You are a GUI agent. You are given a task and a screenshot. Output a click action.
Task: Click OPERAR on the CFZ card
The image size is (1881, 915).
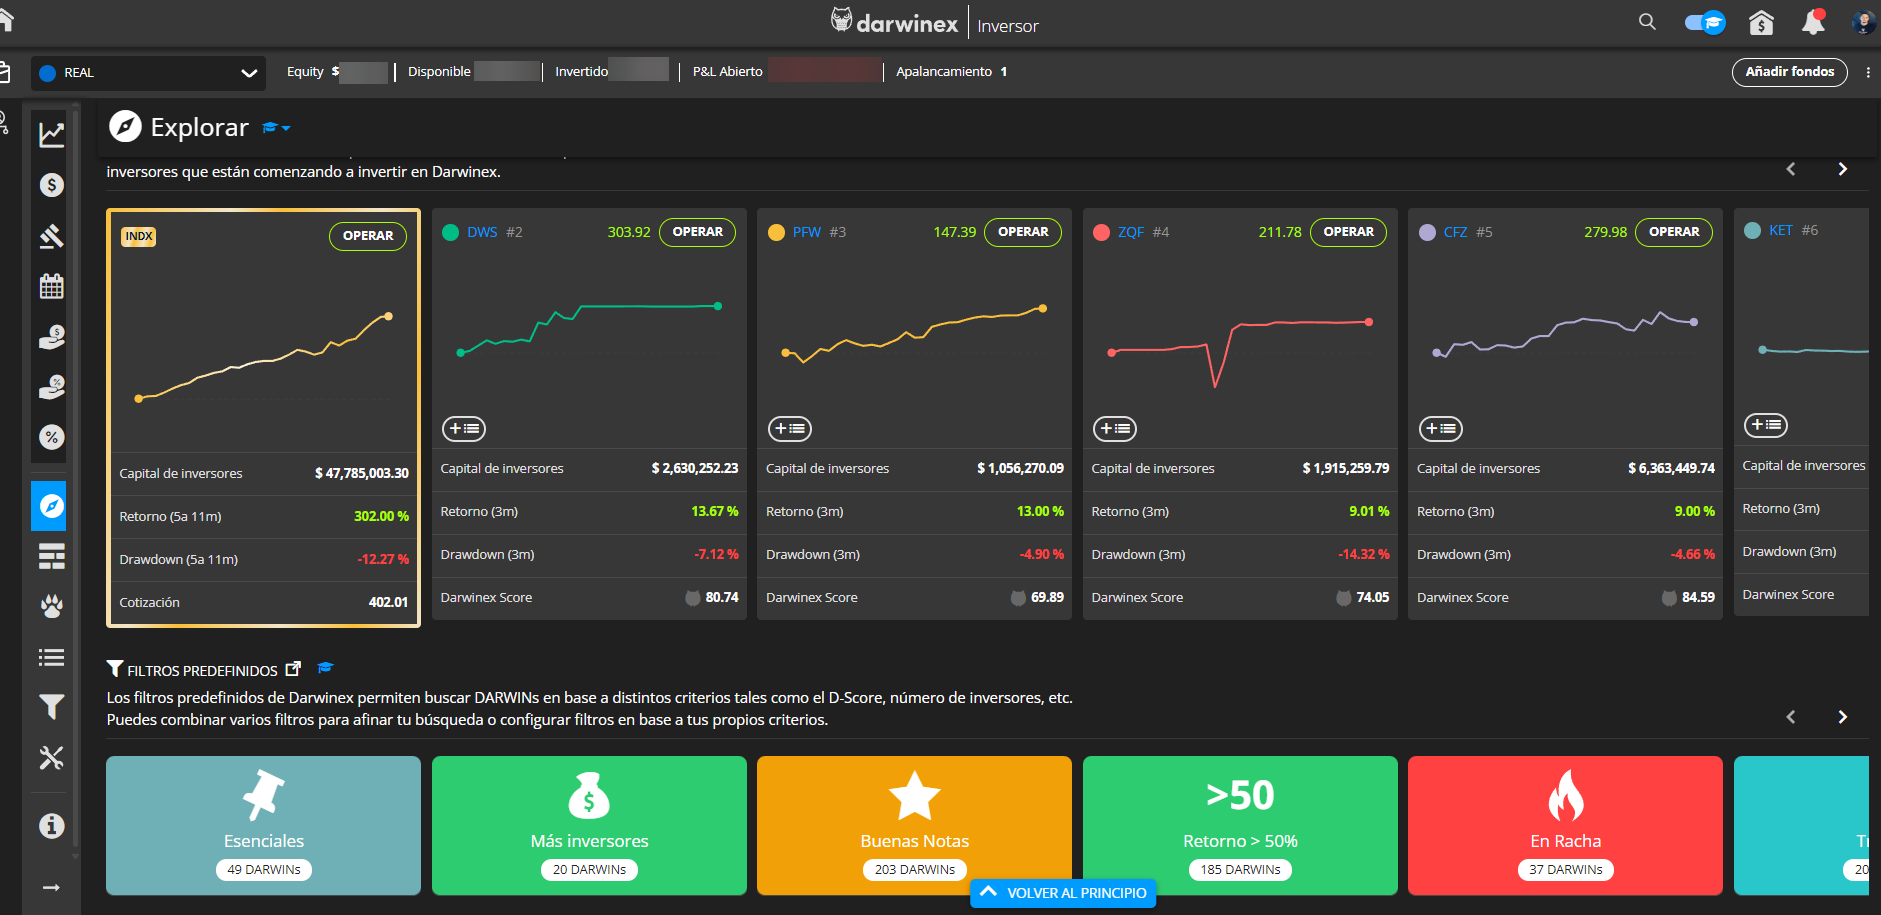click(1674, 232)
